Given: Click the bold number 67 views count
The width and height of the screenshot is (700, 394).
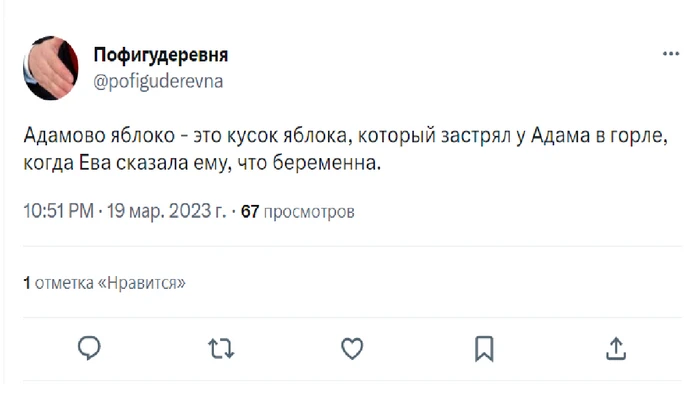Looking at the screenshot, I should [250, 211].
